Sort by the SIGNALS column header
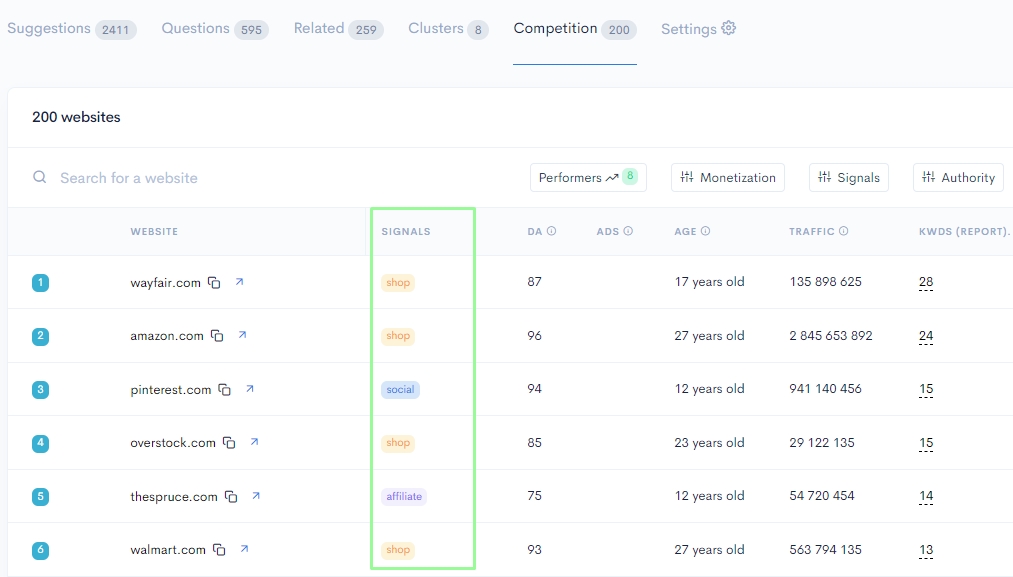Screen dimensions: 1013x577 (406, 231)
